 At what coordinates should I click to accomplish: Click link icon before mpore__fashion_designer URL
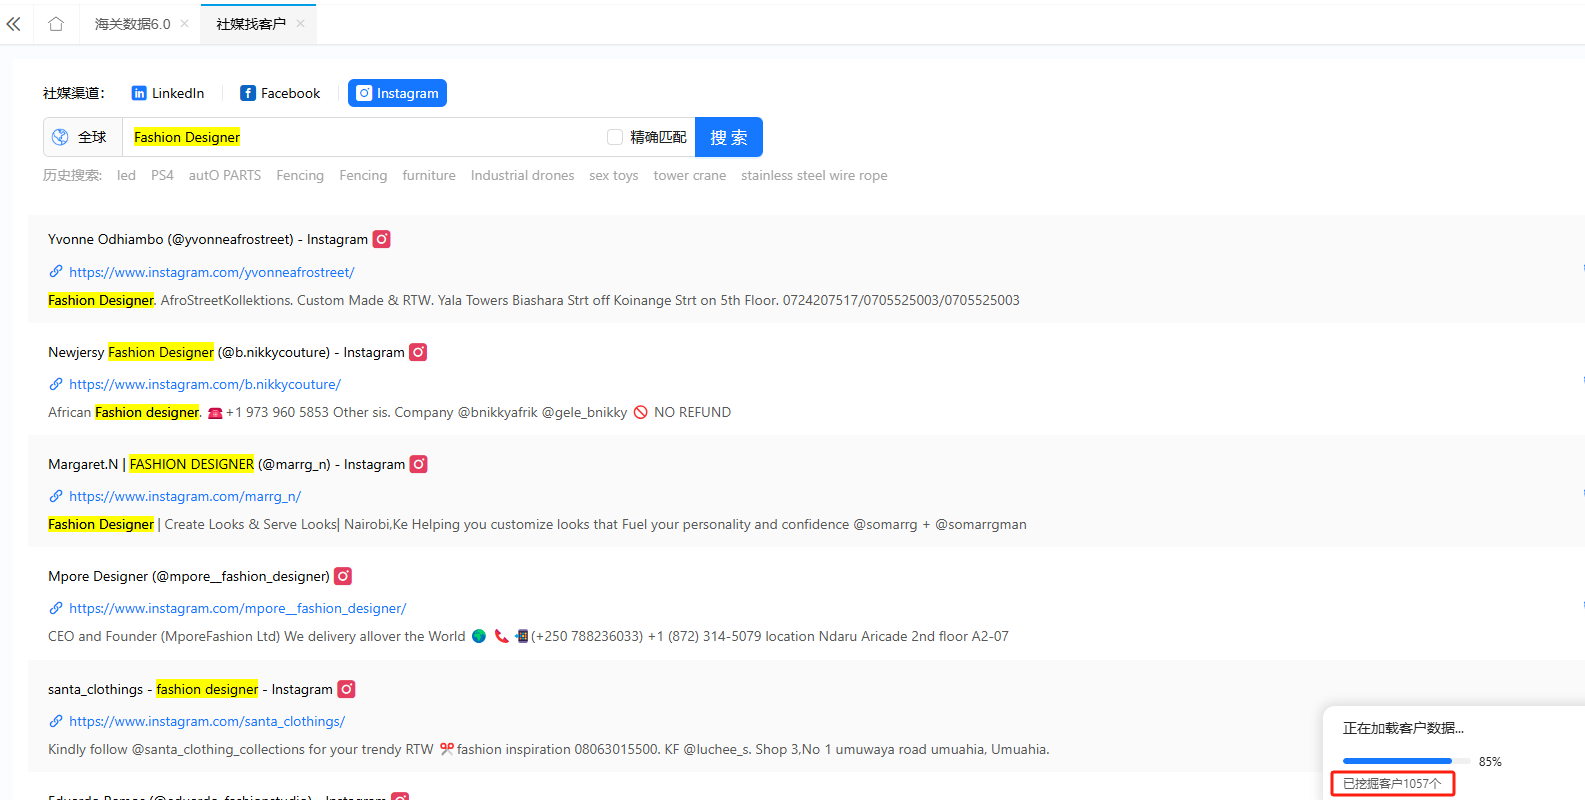pyautogui.click(x=56, y=608)
